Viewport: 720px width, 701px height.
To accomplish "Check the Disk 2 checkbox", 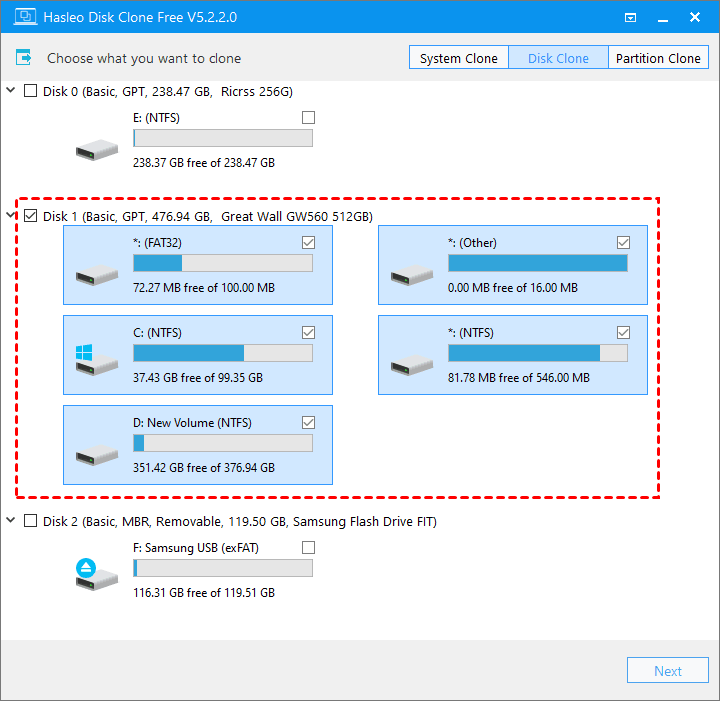I will 30,521.
